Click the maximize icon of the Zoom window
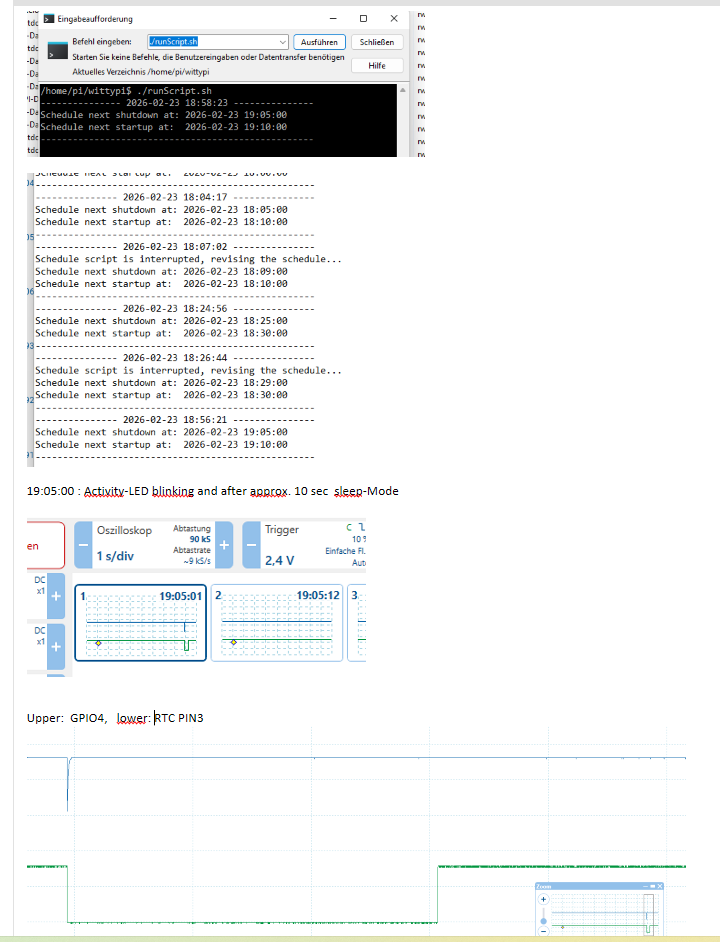 (x=652, y=886)
